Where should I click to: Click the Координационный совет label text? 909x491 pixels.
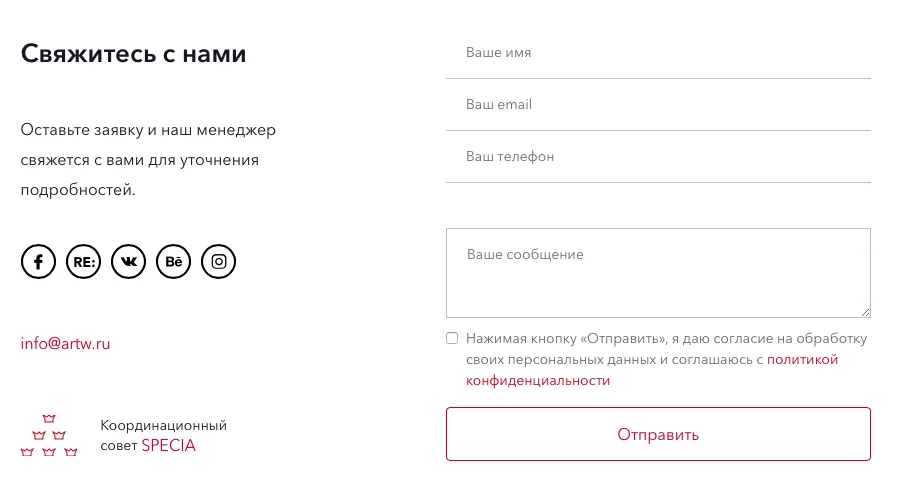coord(163,435)
